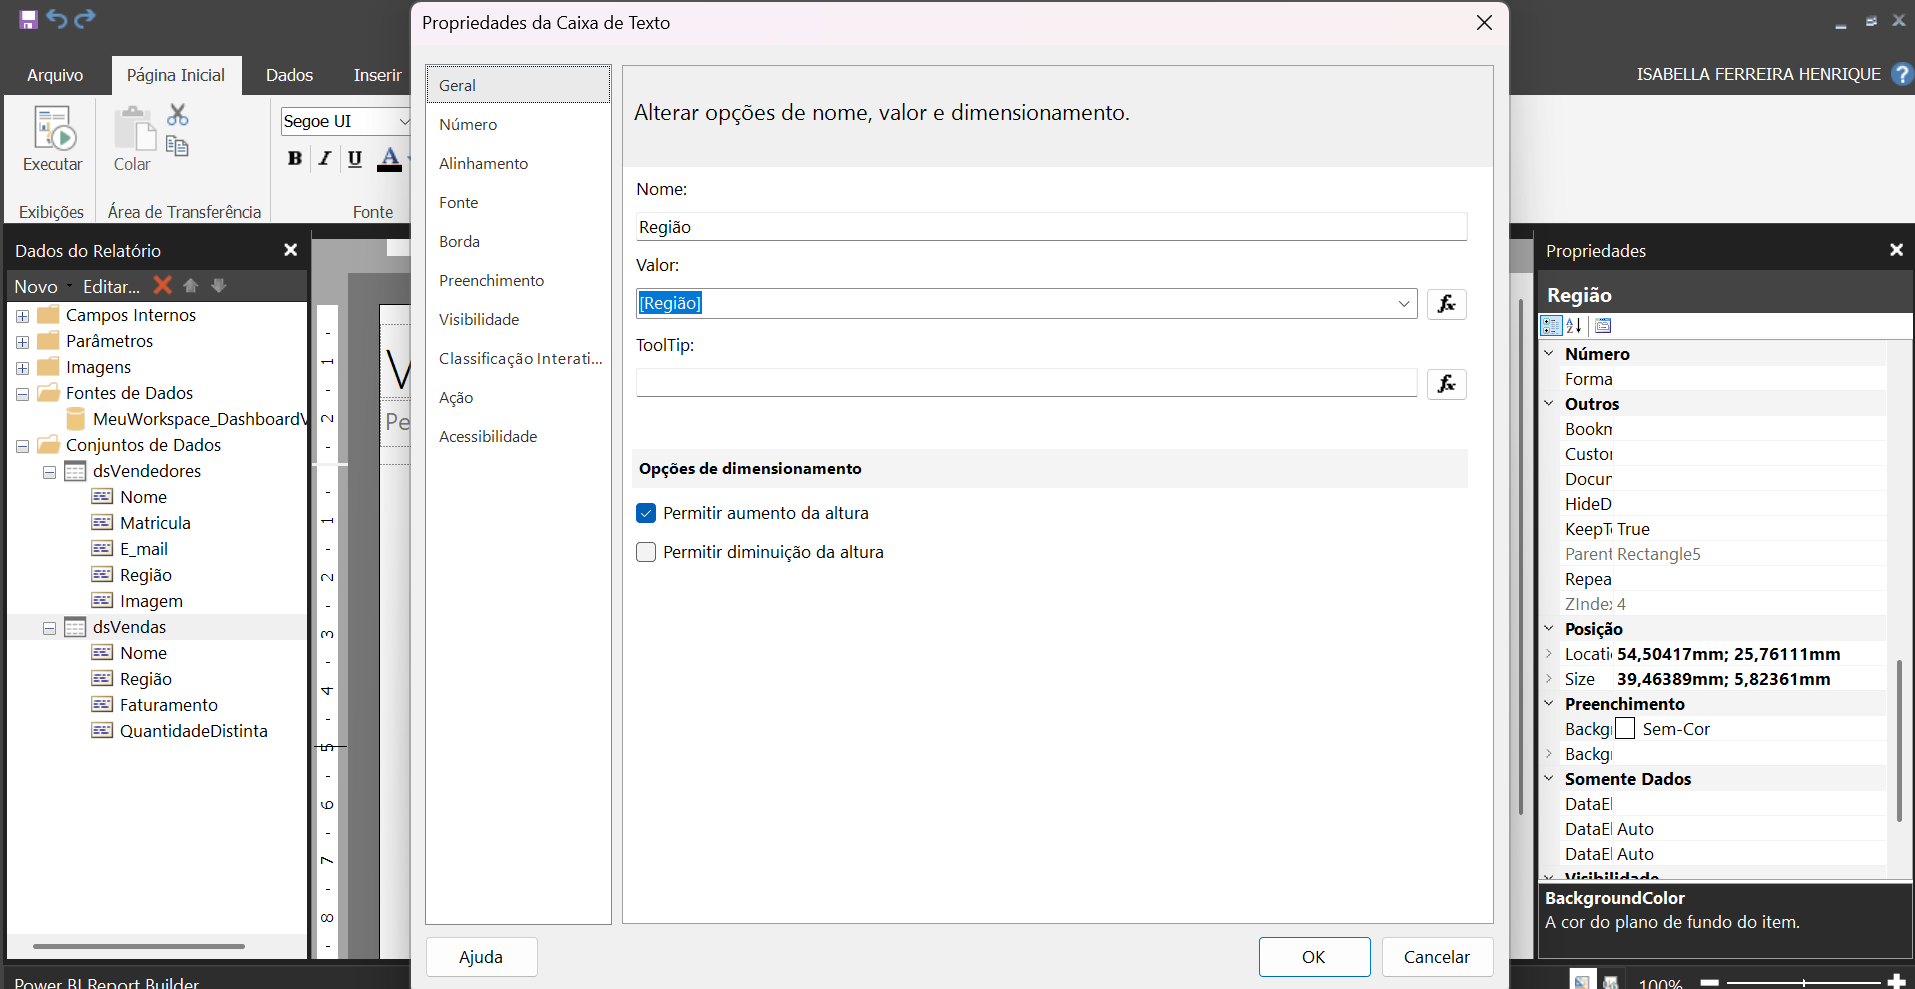This screenshot has width=1915, height=989.
Task: Select the dsVendedores dataset icon
Action: (x=75, y=471)
